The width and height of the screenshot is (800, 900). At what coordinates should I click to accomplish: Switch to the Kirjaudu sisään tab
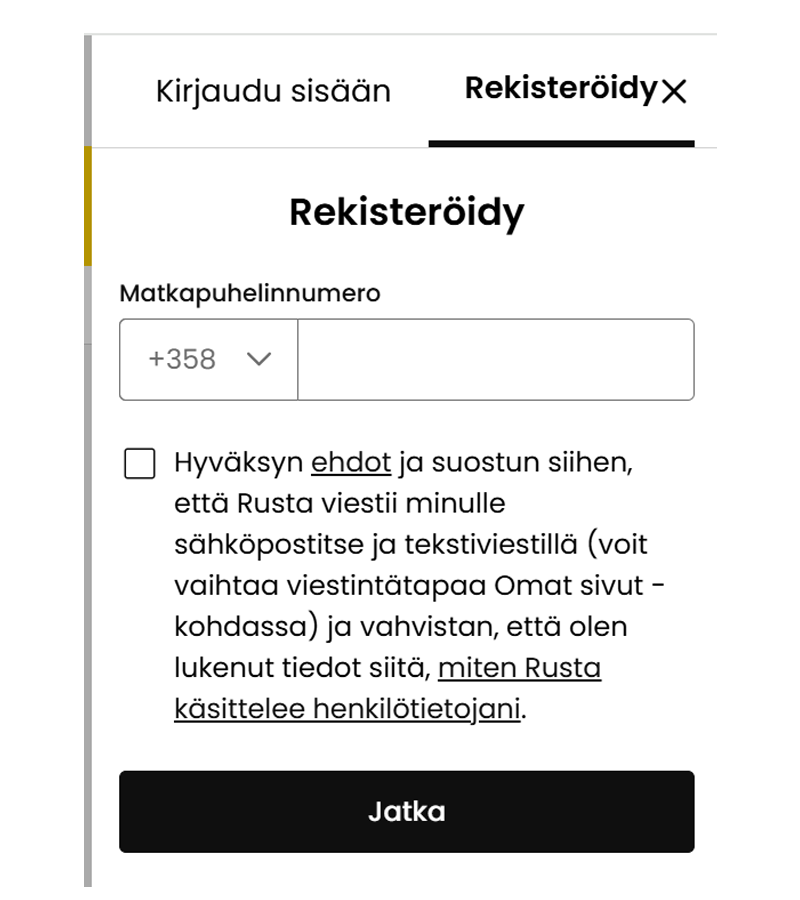(273, 91)
